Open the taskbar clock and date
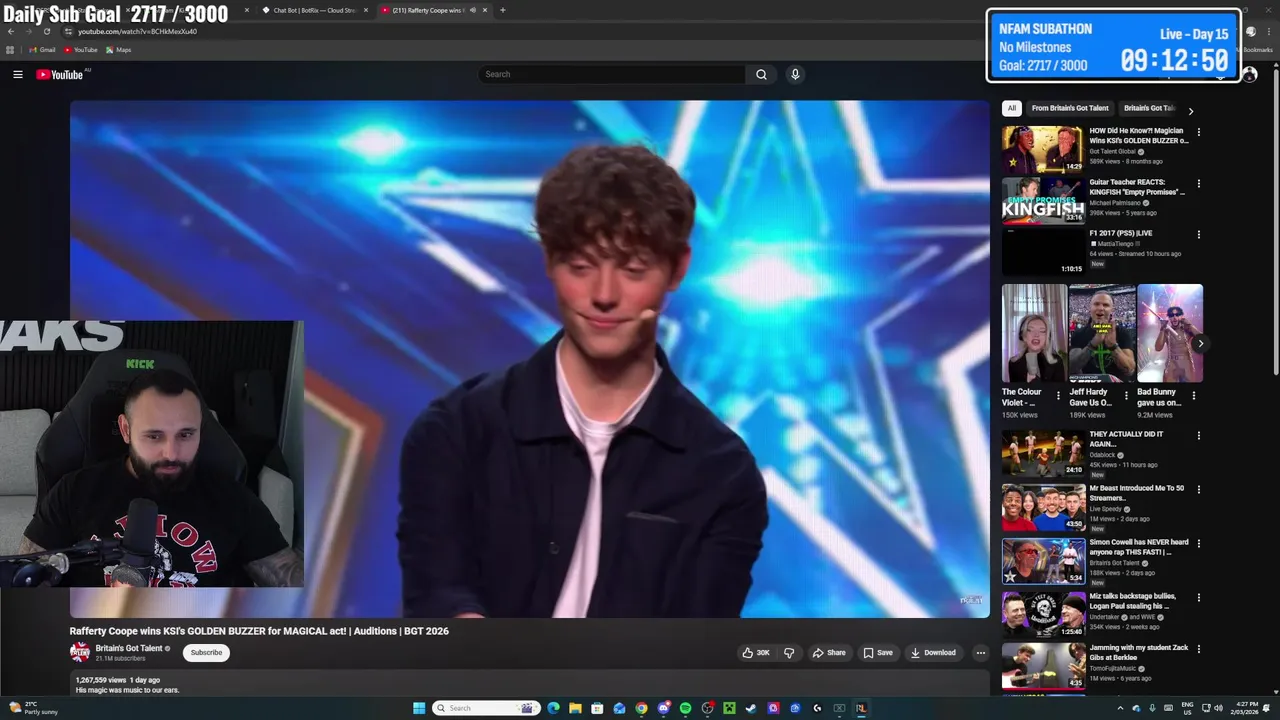Screen dimensions: 1280x720 (x=1244, y=708)
